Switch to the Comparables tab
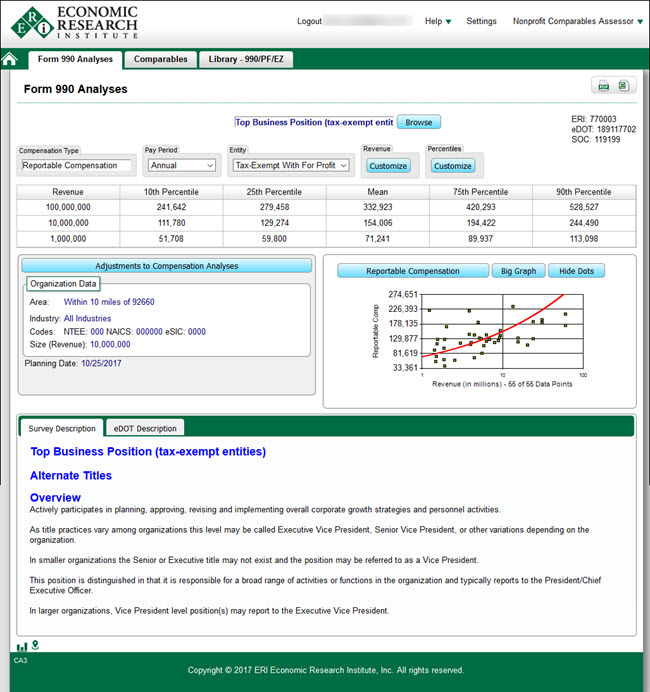The height and width of the screenshot is (692, 650). [x=161, y=60]
